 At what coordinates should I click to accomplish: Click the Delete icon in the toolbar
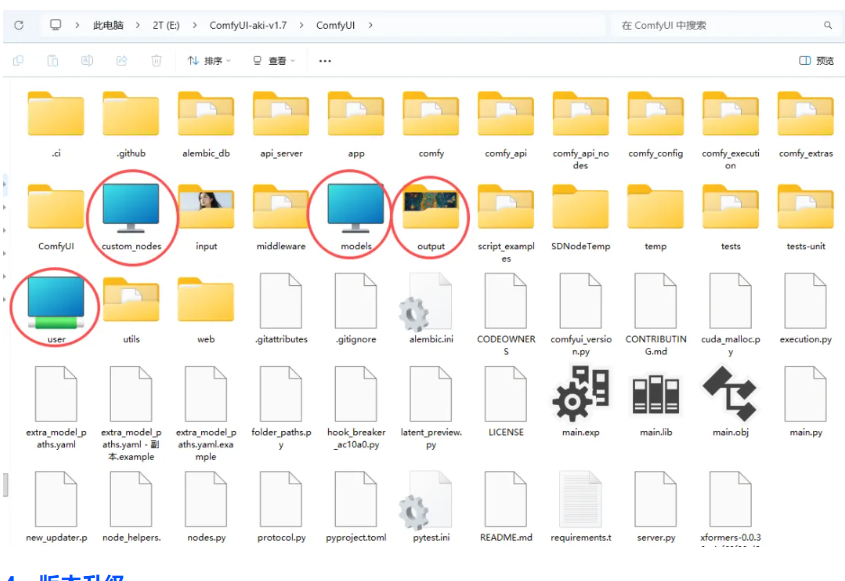(156, 60)
